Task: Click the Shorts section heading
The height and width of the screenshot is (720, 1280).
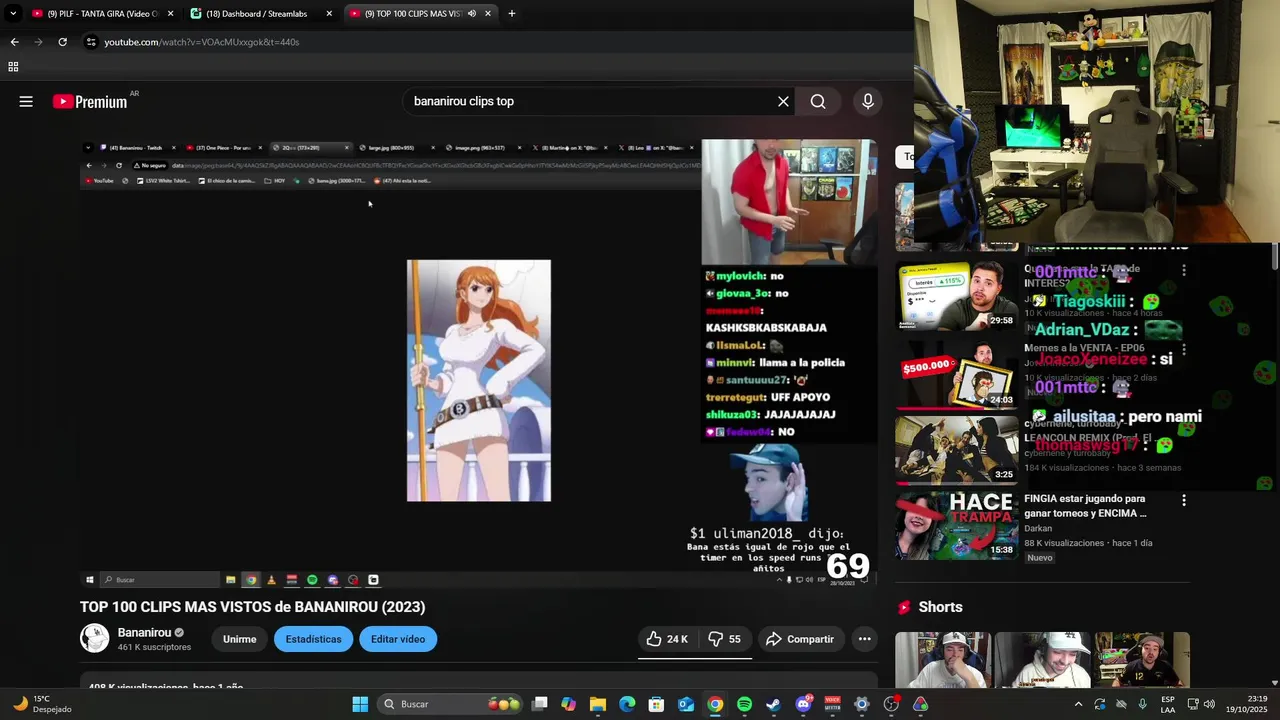Action: (x=940, y=607)
